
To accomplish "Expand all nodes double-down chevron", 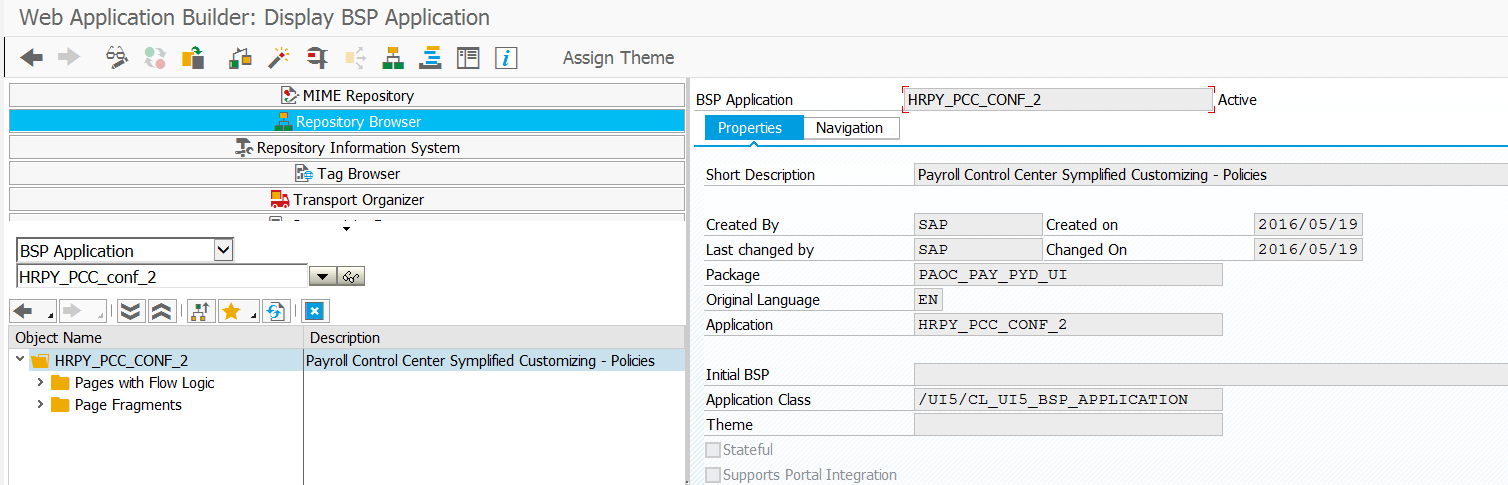I will coord(130,311).
